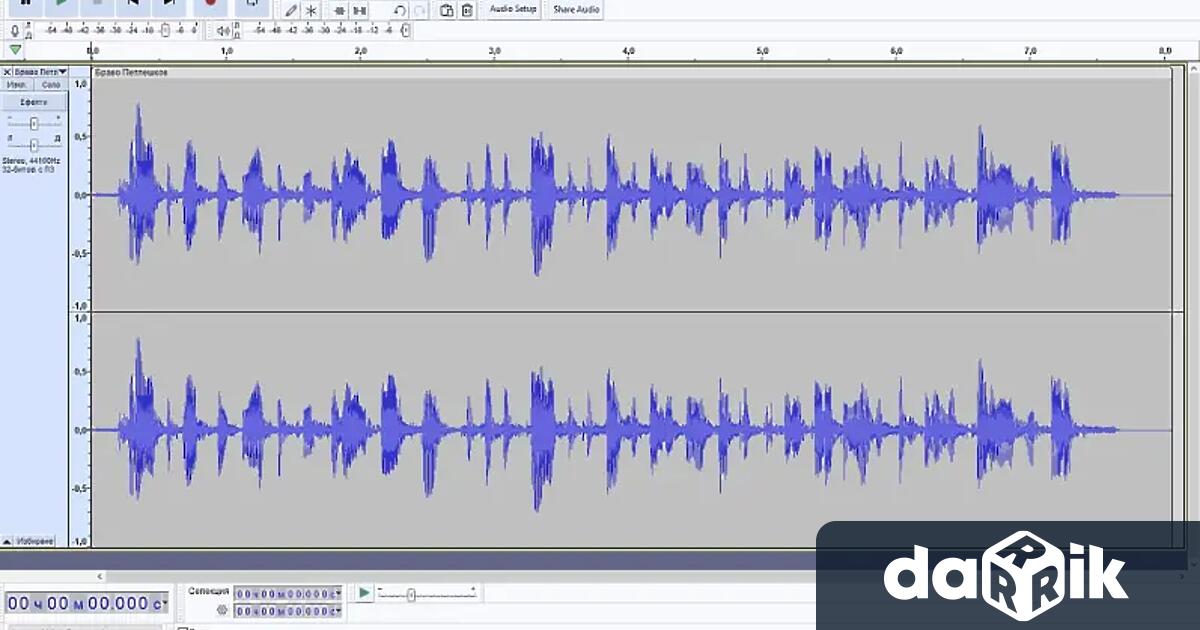This screenshot has height=630, width=1200.
Task: Toggle Solo on the track
Action: pyautogui.click(x=51, y=85)
